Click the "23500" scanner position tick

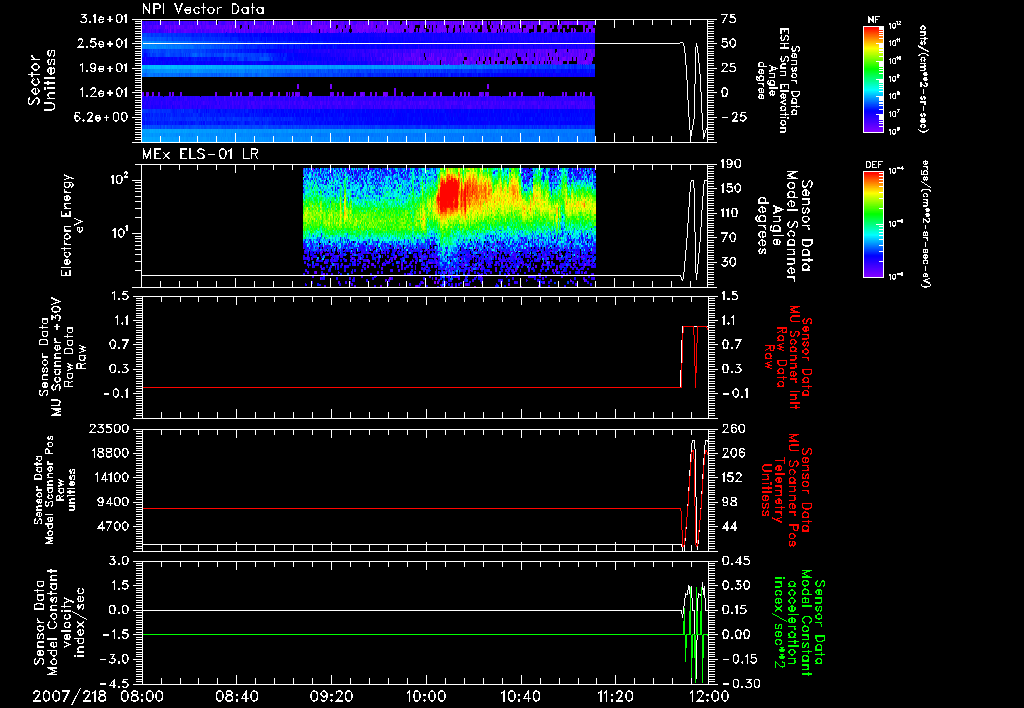click(109, 428)
